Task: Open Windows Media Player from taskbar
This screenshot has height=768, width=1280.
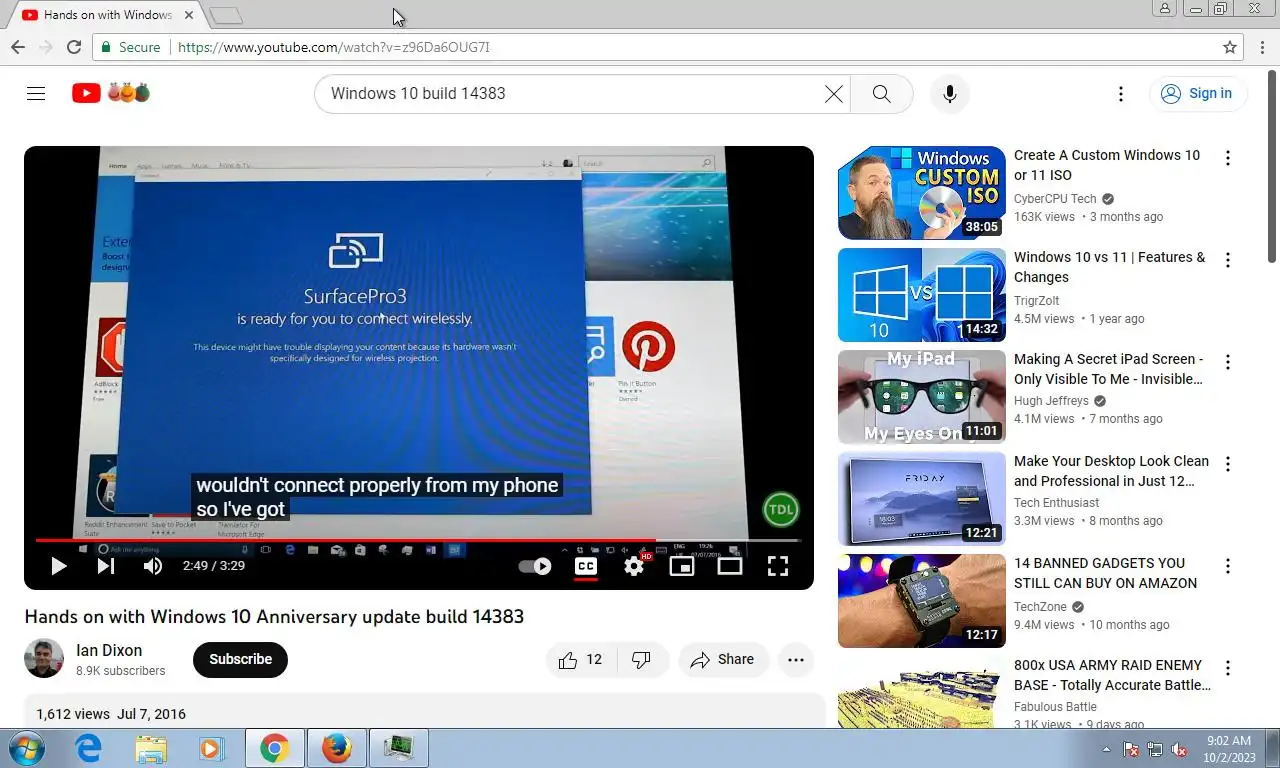Action: click(x=211, y=748)
